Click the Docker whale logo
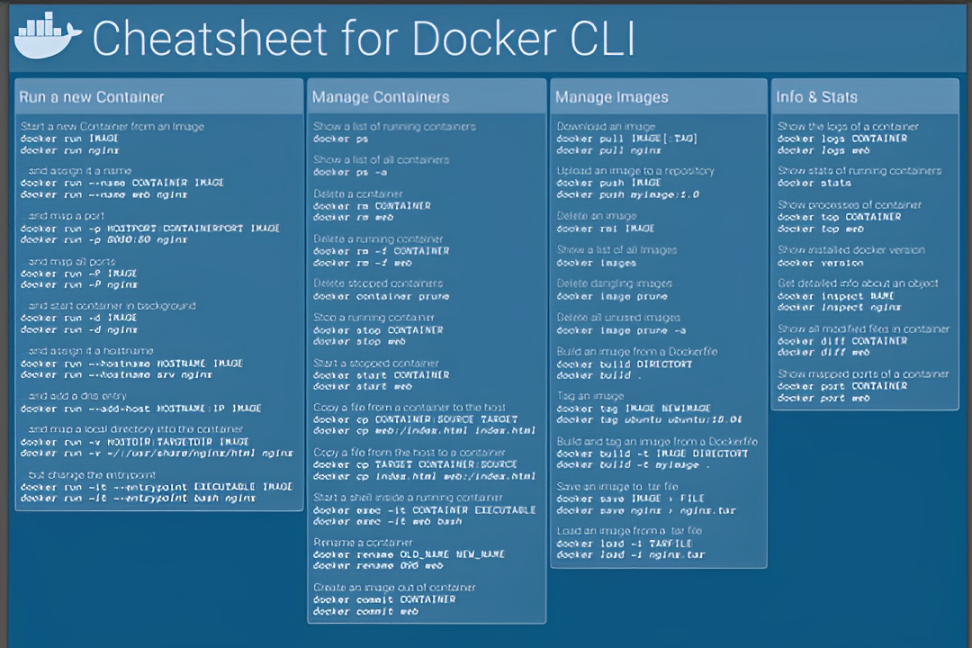 tap(48, 37)
